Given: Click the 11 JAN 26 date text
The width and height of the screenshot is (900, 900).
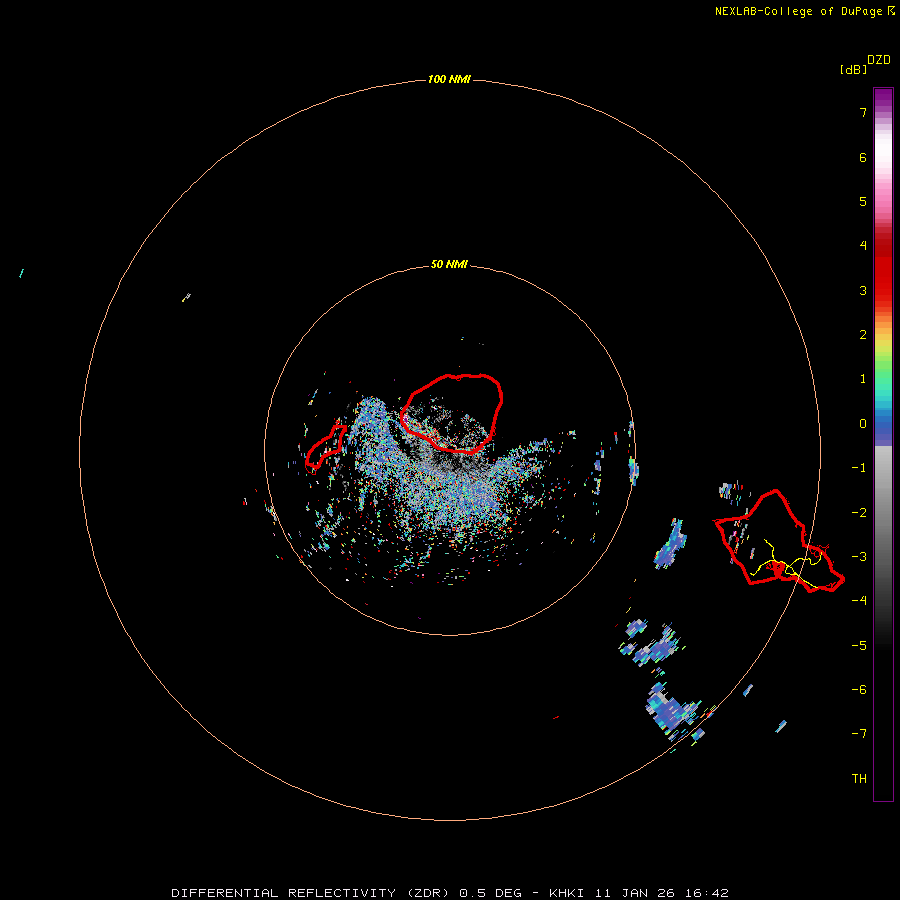Looking at the screenshot, I should pos(634,893).
